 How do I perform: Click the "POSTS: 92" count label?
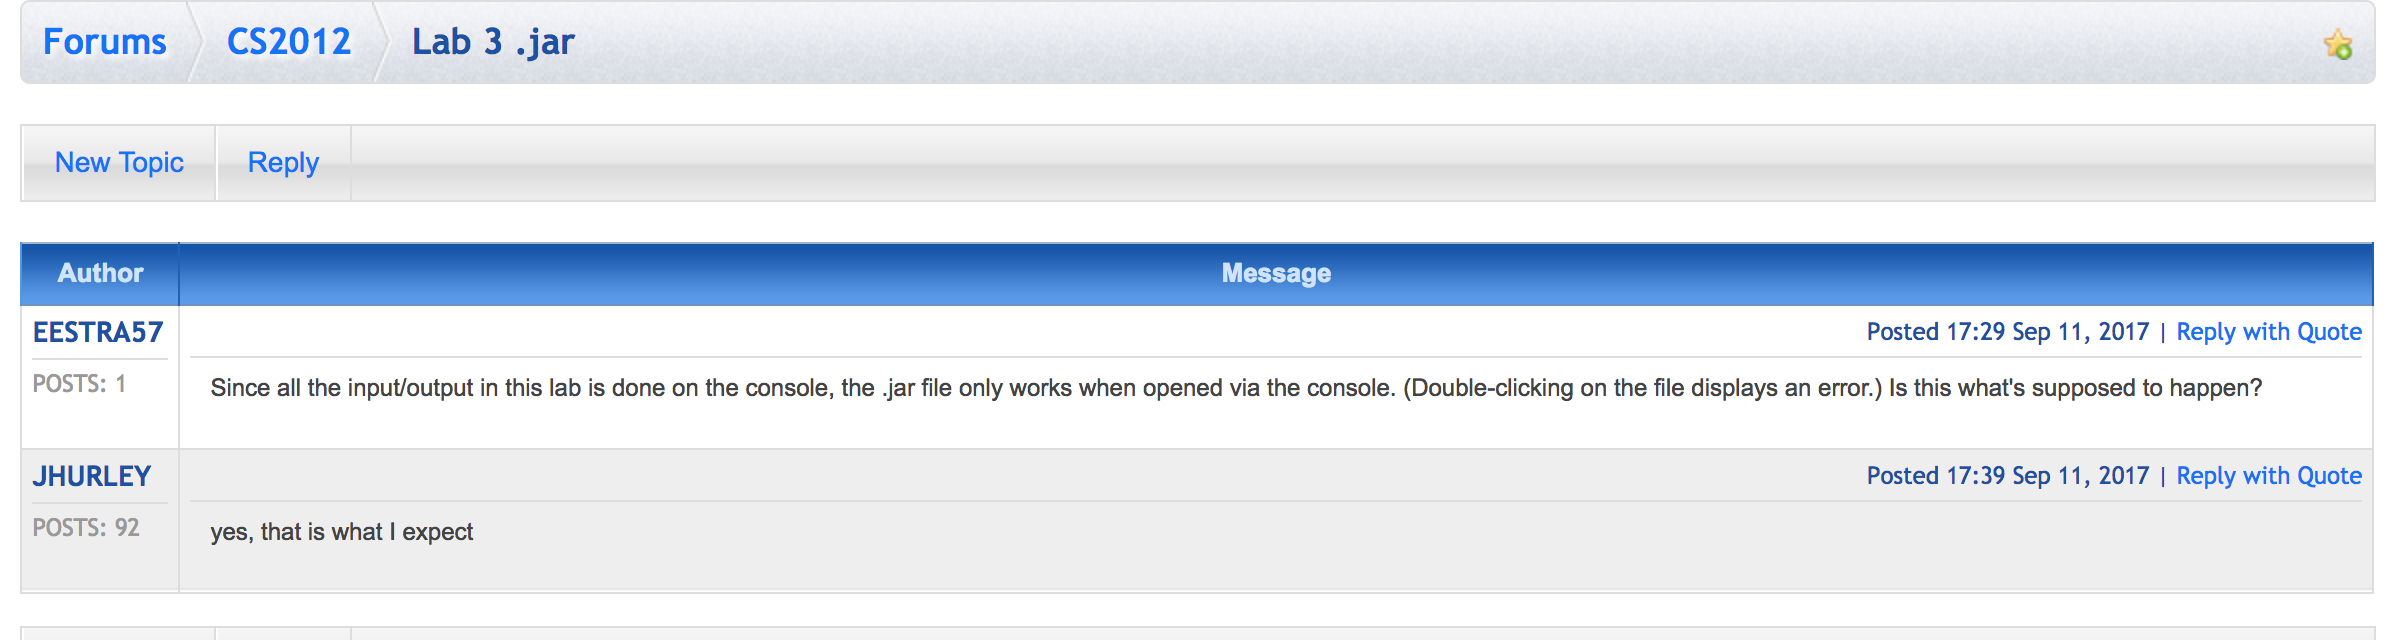(86, 528)
